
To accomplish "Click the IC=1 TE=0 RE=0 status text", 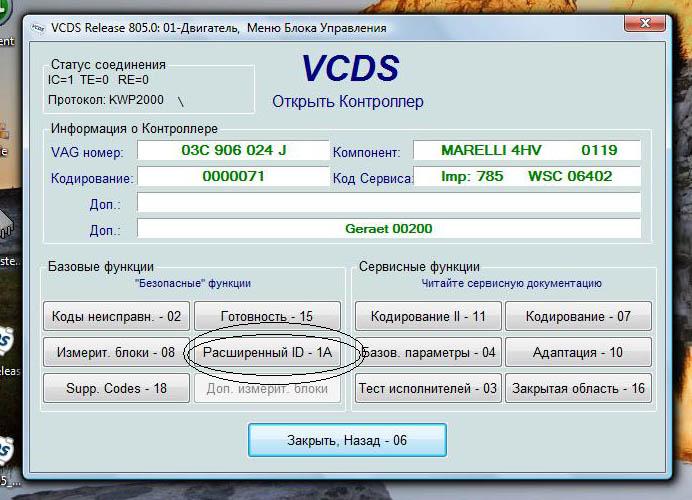I will coord(98,80).
